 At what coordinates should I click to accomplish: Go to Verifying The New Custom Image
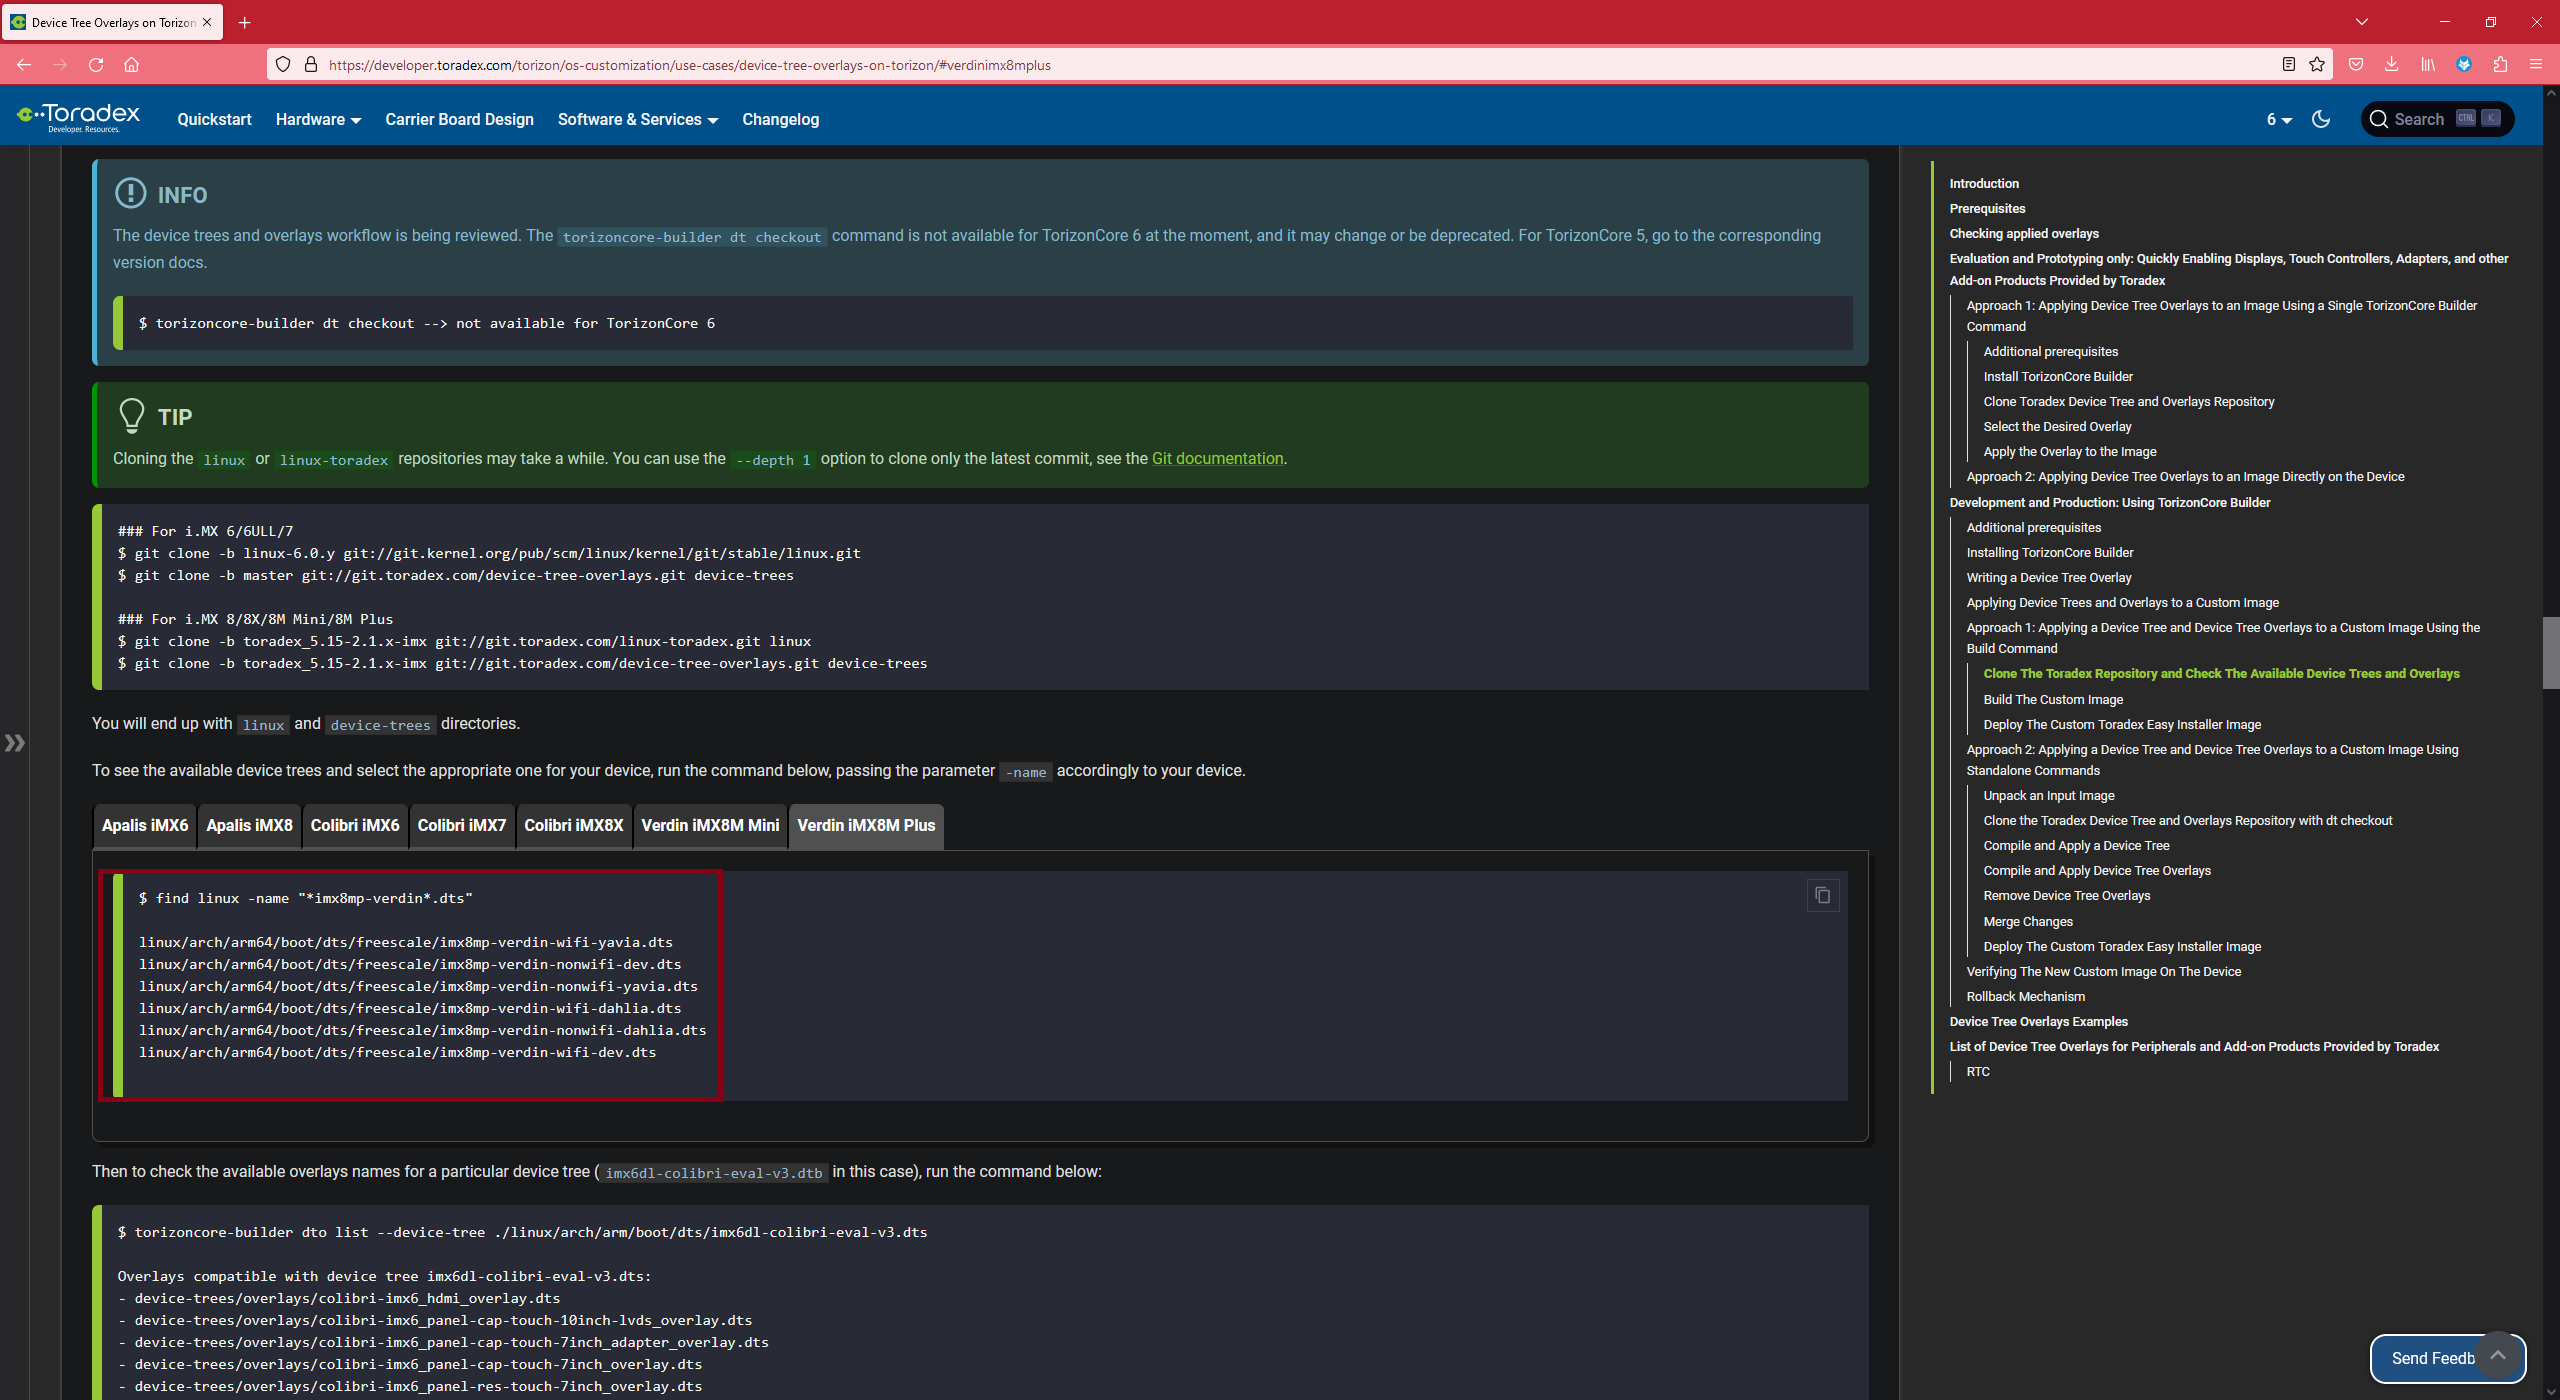[x=2103, y=971]
